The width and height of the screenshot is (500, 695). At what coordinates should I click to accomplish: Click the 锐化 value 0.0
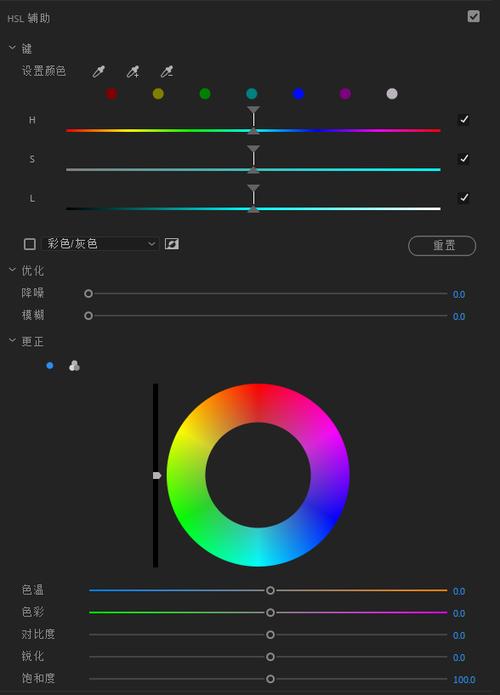coord(459,658)
